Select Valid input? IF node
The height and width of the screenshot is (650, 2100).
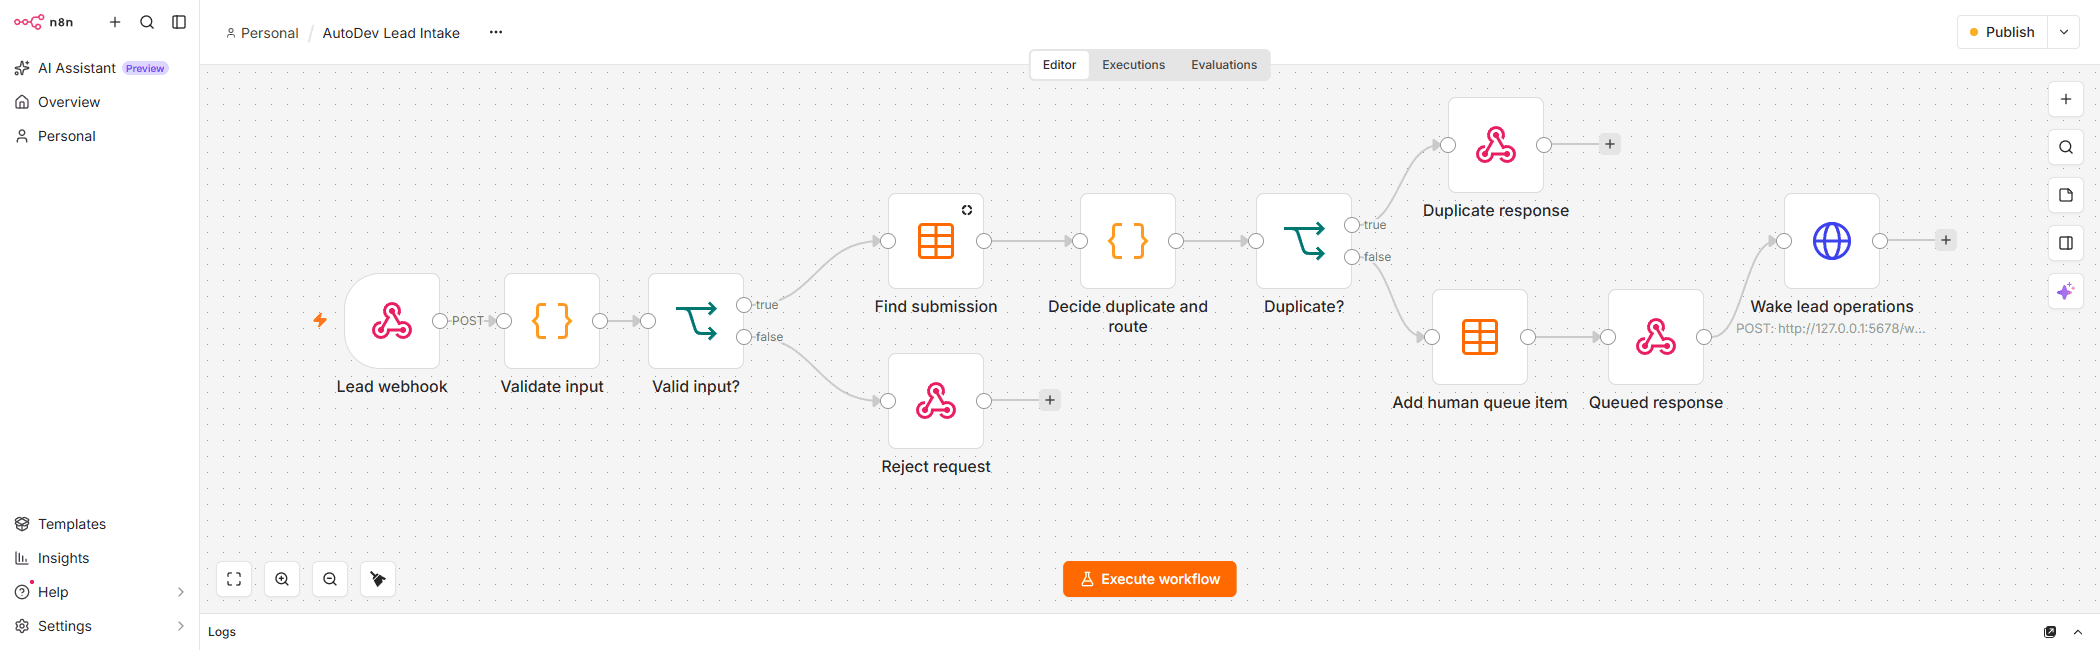point(696,321)
